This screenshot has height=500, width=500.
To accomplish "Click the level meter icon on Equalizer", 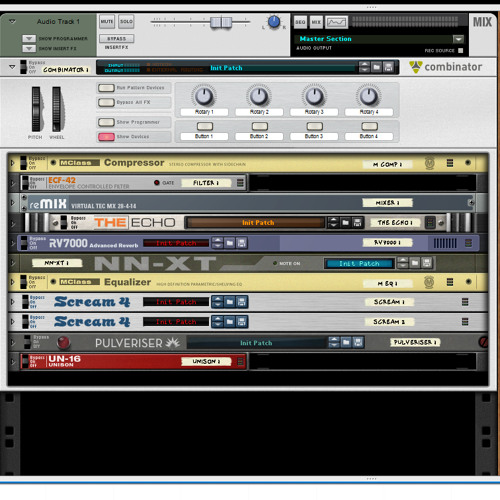I will click(450, 282).
